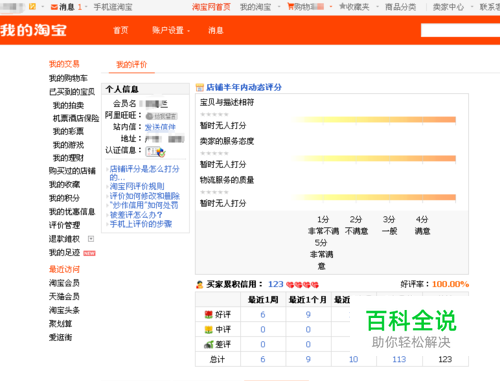Open 我的拍卖 in sidebar

(x=68, y=105)
